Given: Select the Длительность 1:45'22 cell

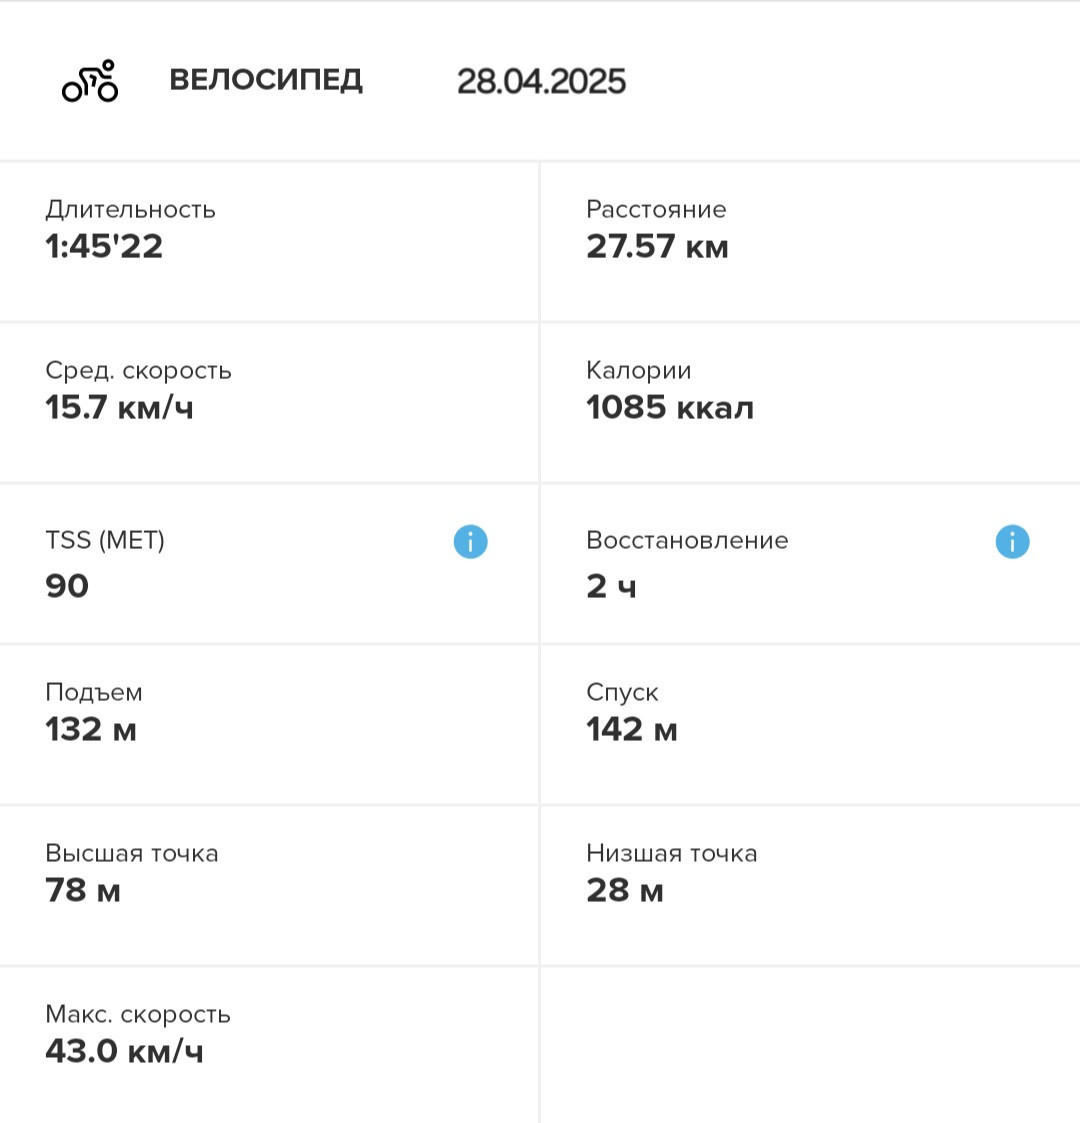Looking at the screenshot, I should (269, 242).
